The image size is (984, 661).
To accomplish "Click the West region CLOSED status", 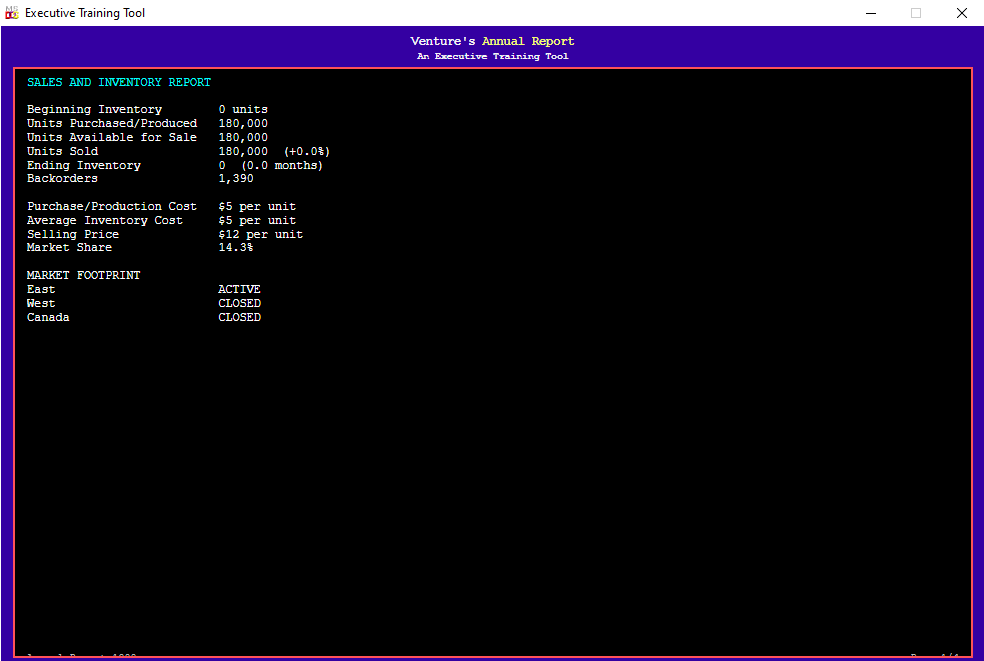I will tap(239, 303).
